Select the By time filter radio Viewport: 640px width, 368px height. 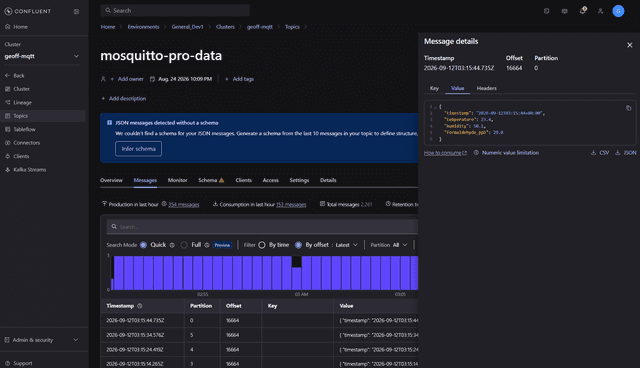point(262,245)
